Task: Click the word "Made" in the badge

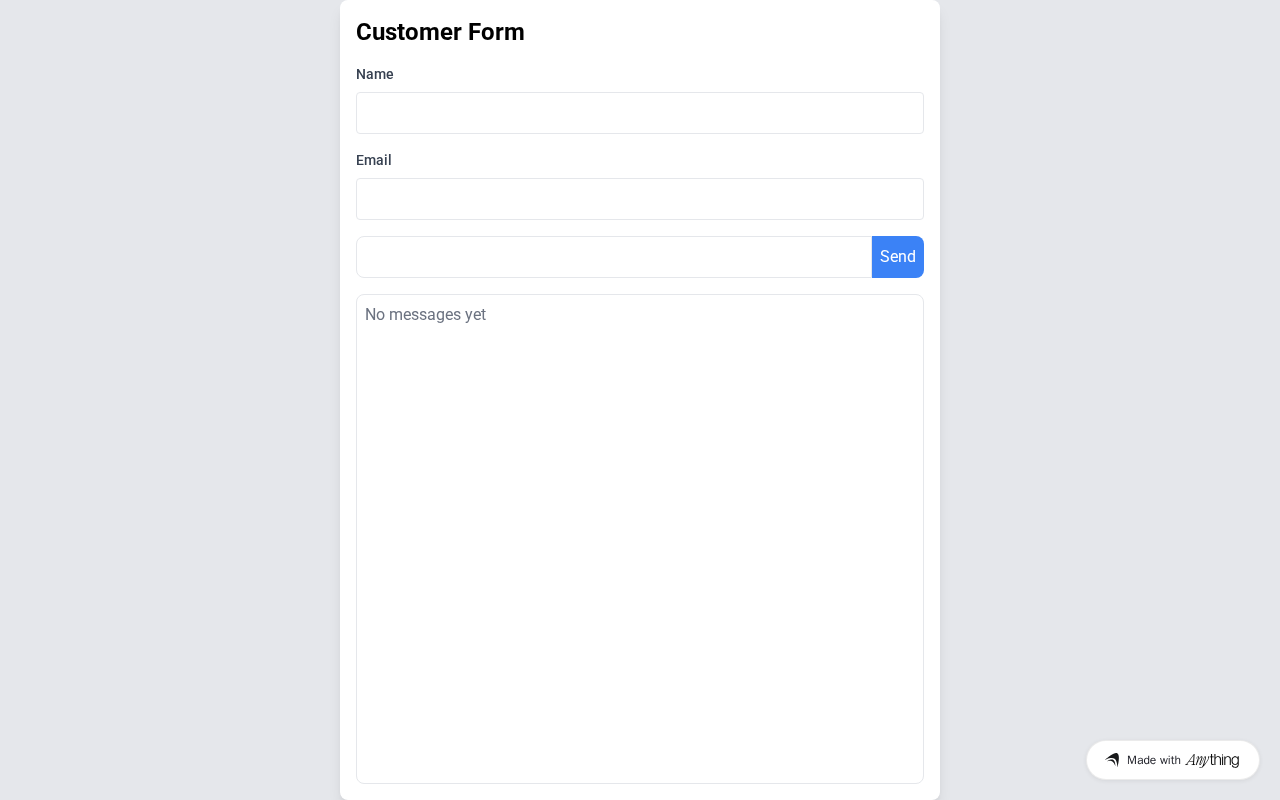Action: point(1141,760)
